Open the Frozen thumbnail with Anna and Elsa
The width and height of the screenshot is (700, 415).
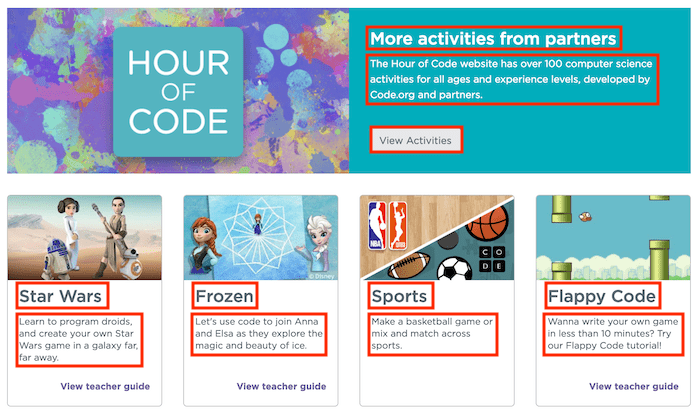tap(261, 237)
